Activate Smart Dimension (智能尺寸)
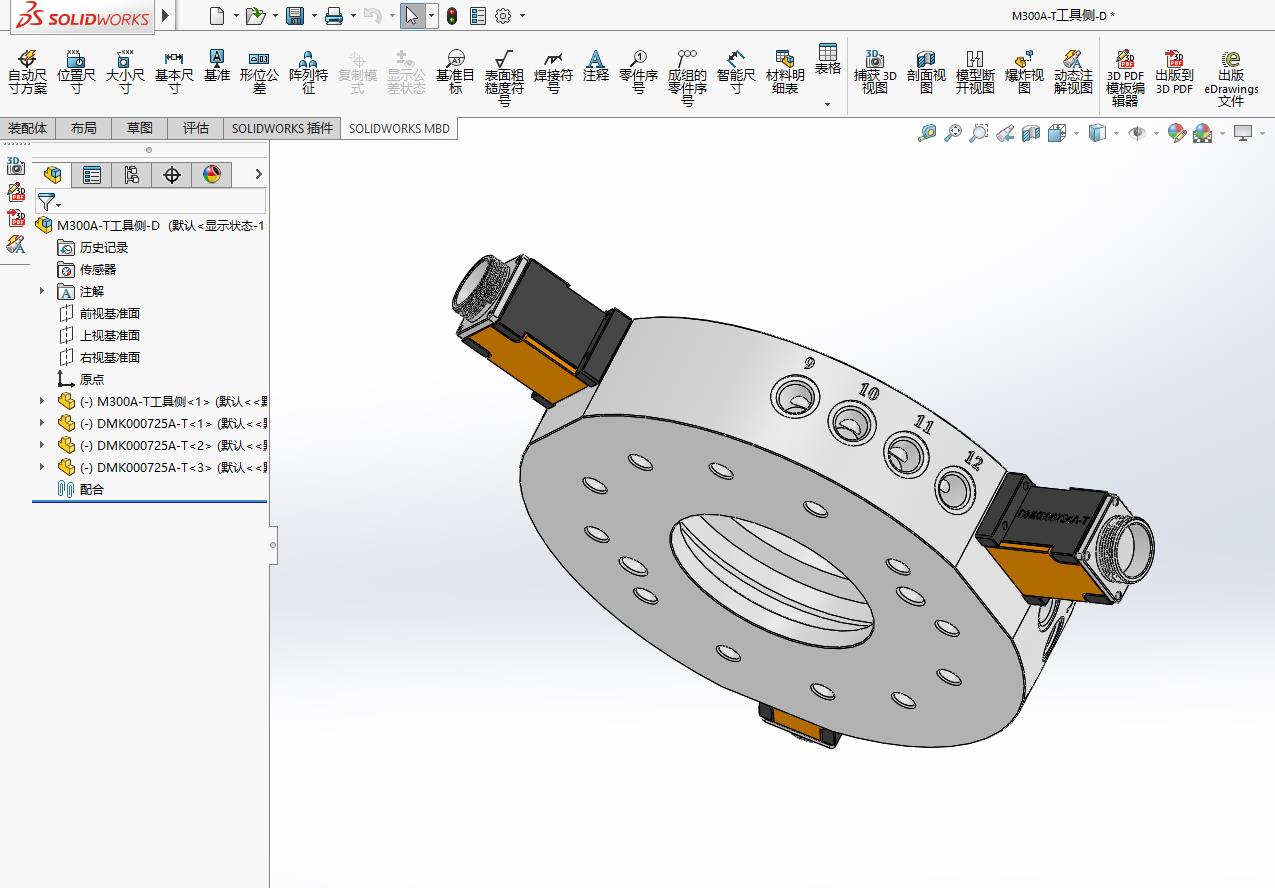The image size is (1275, 888). click(x=736, y=73)
